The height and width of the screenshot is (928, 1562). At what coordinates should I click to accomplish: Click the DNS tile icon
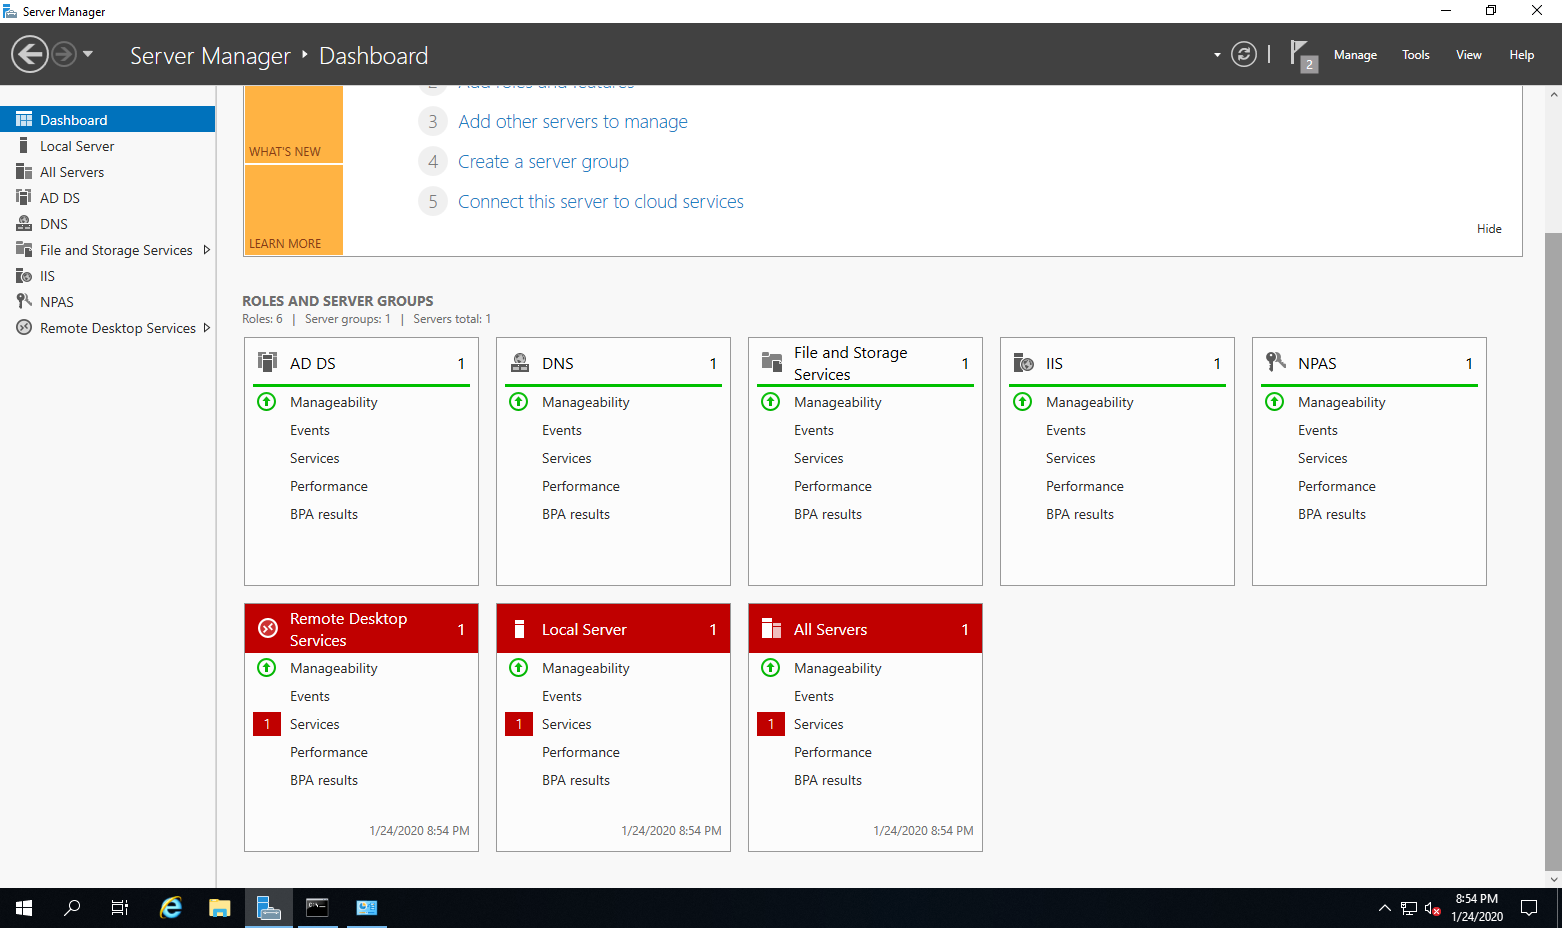[x=520, y=362]
